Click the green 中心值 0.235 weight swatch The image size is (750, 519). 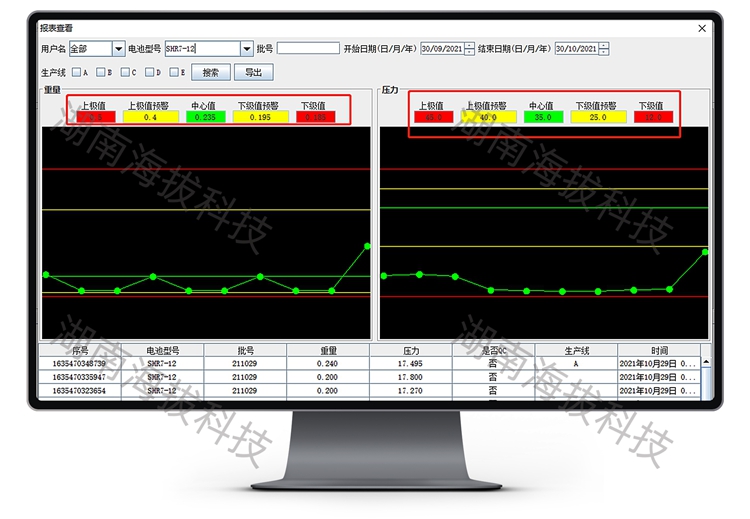pyautogui.click(x=206, y=117)
